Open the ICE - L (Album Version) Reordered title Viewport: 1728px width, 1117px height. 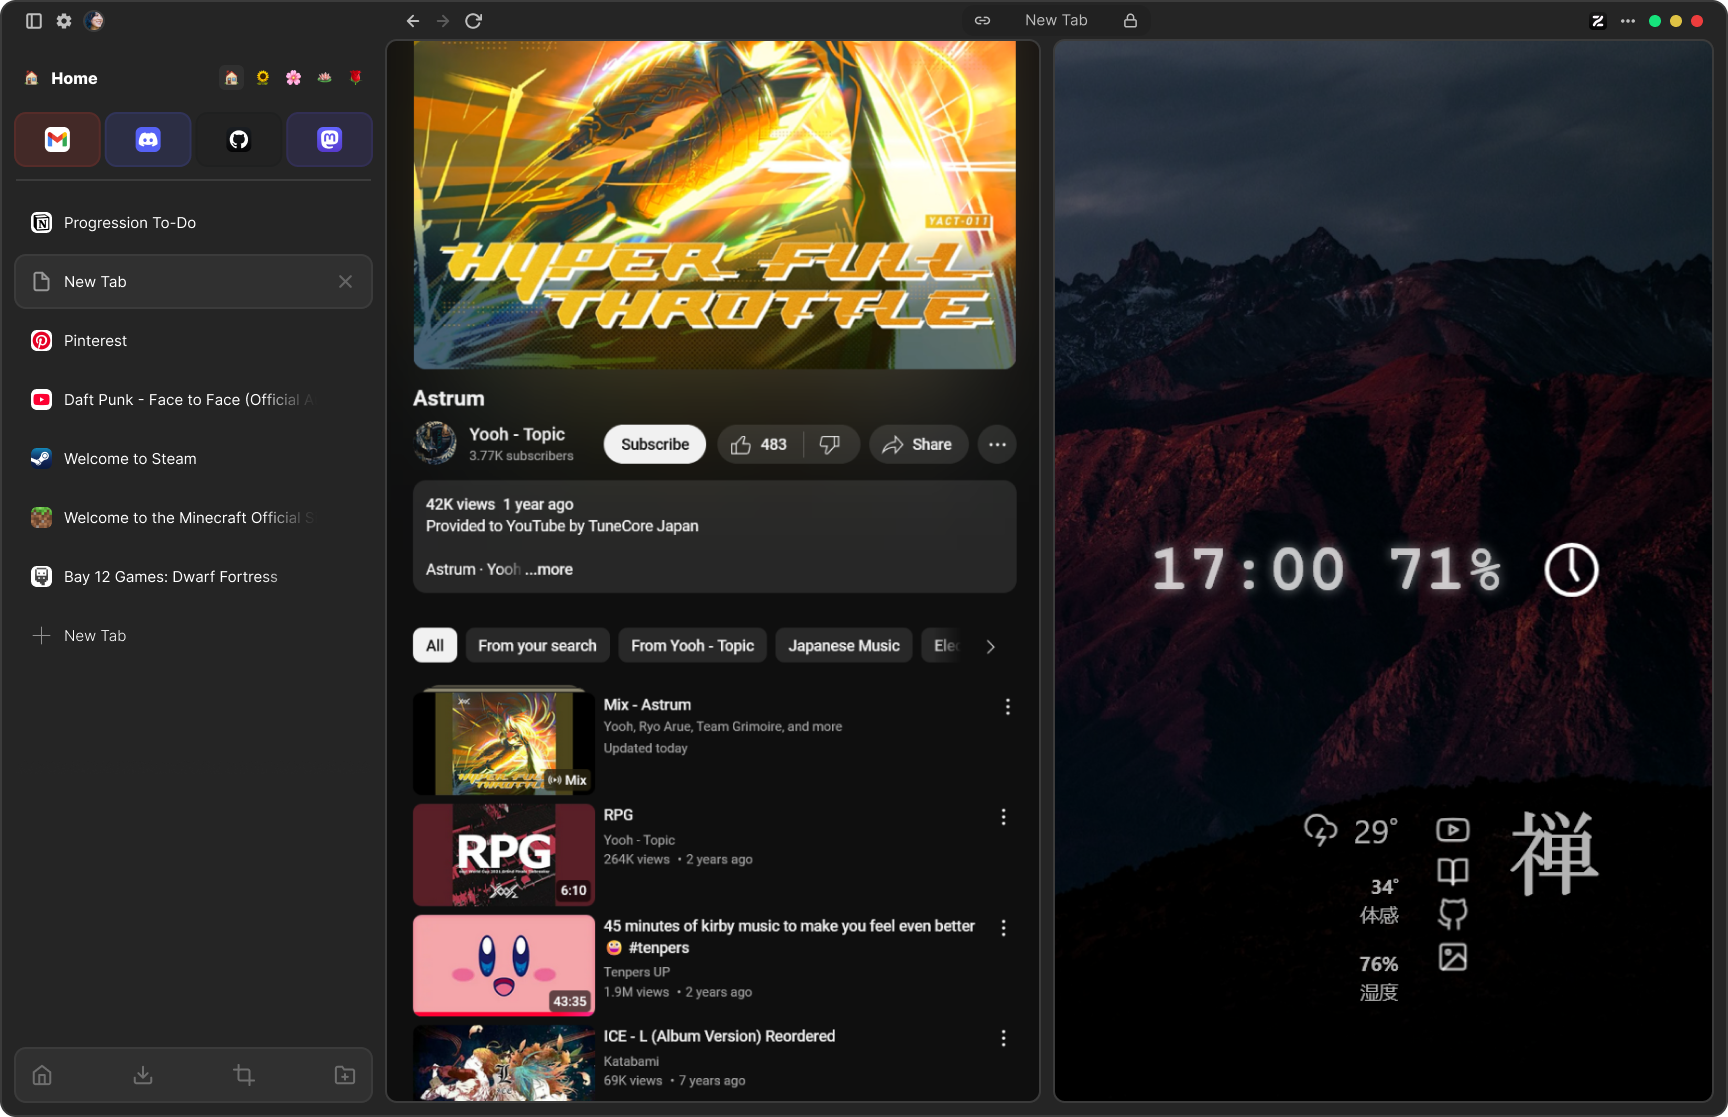(719, 1036)
